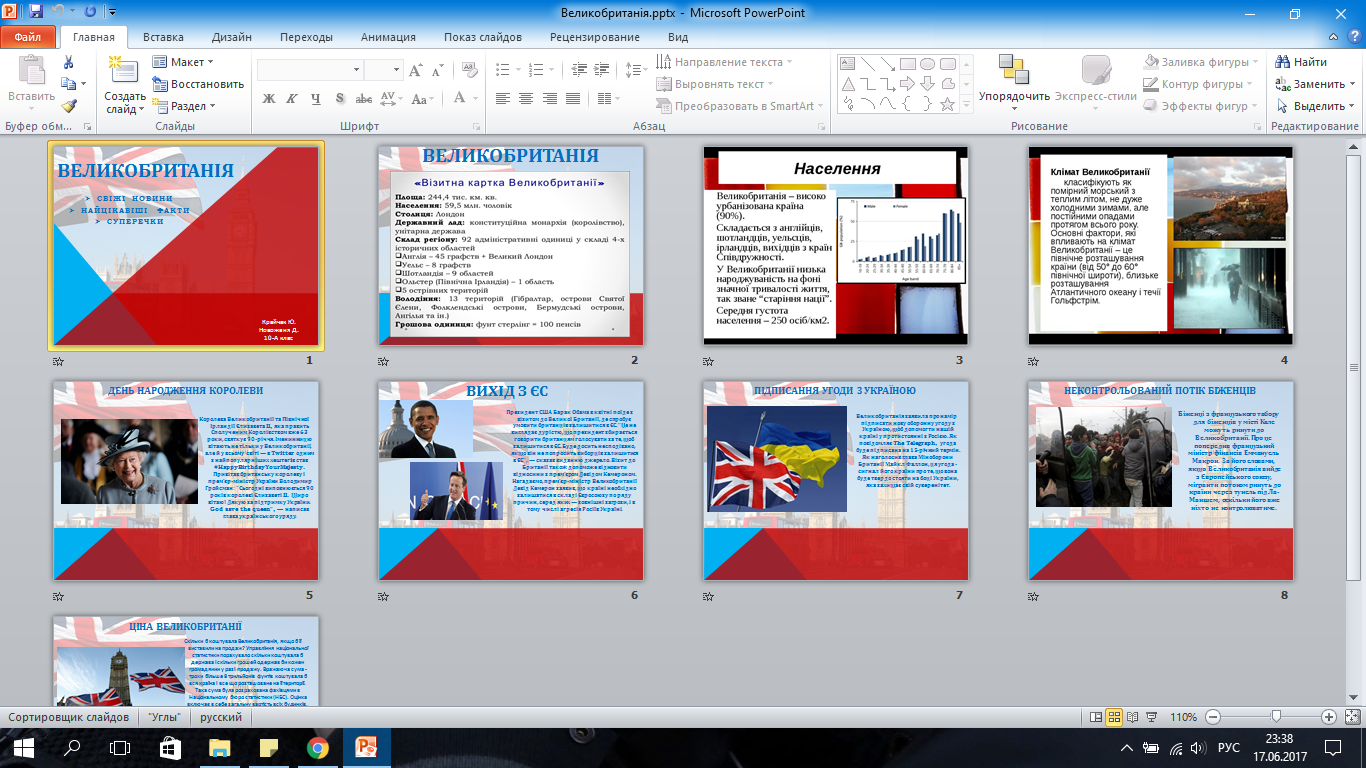Fit slides to the current window
Image resolution: width=1366 pixels, height=768 pixels.
click(x=1352, y=717)
